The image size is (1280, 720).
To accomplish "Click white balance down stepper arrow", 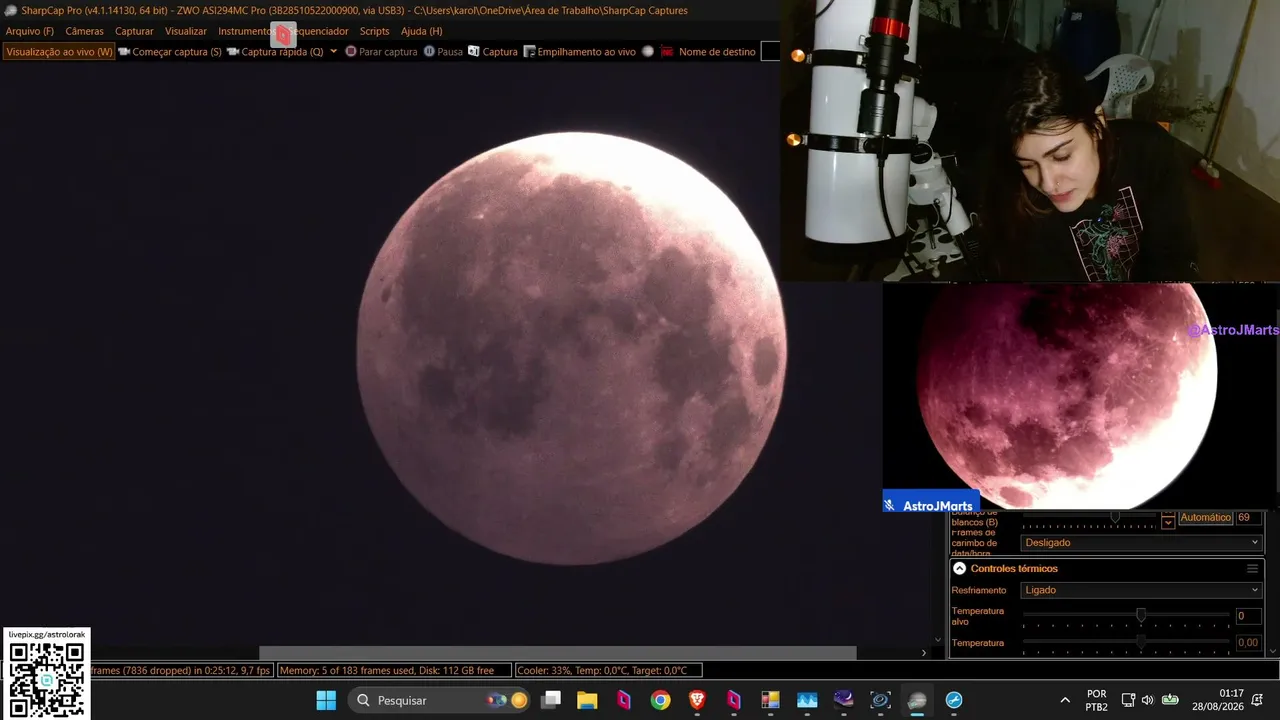I will click(x=1168, y=523).
